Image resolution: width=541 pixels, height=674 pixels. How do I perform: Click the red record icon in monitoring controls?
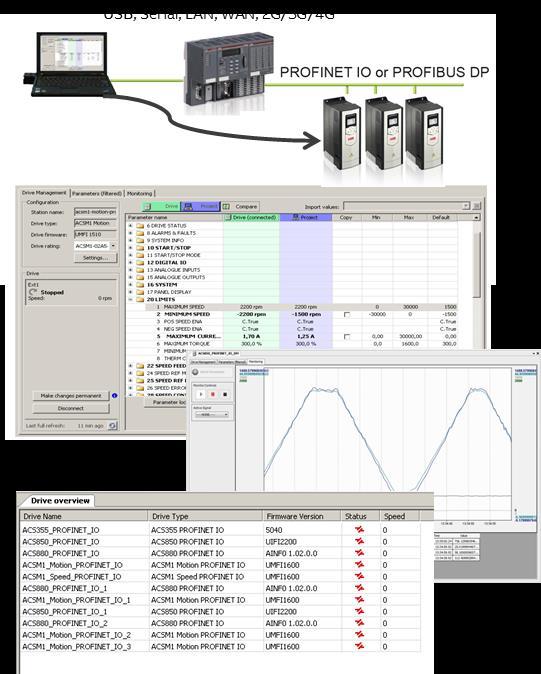pos(213,394)
